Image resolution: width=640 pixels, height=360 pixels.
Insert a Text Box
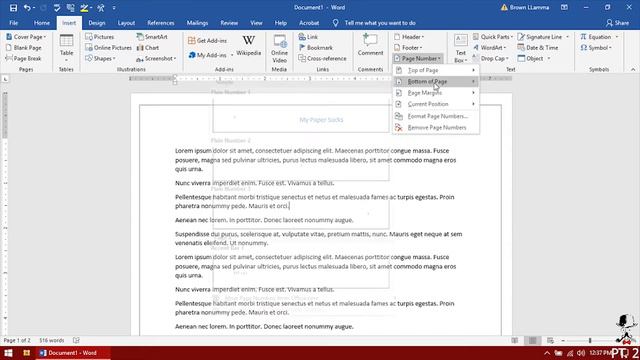click(x=461, y=48)
